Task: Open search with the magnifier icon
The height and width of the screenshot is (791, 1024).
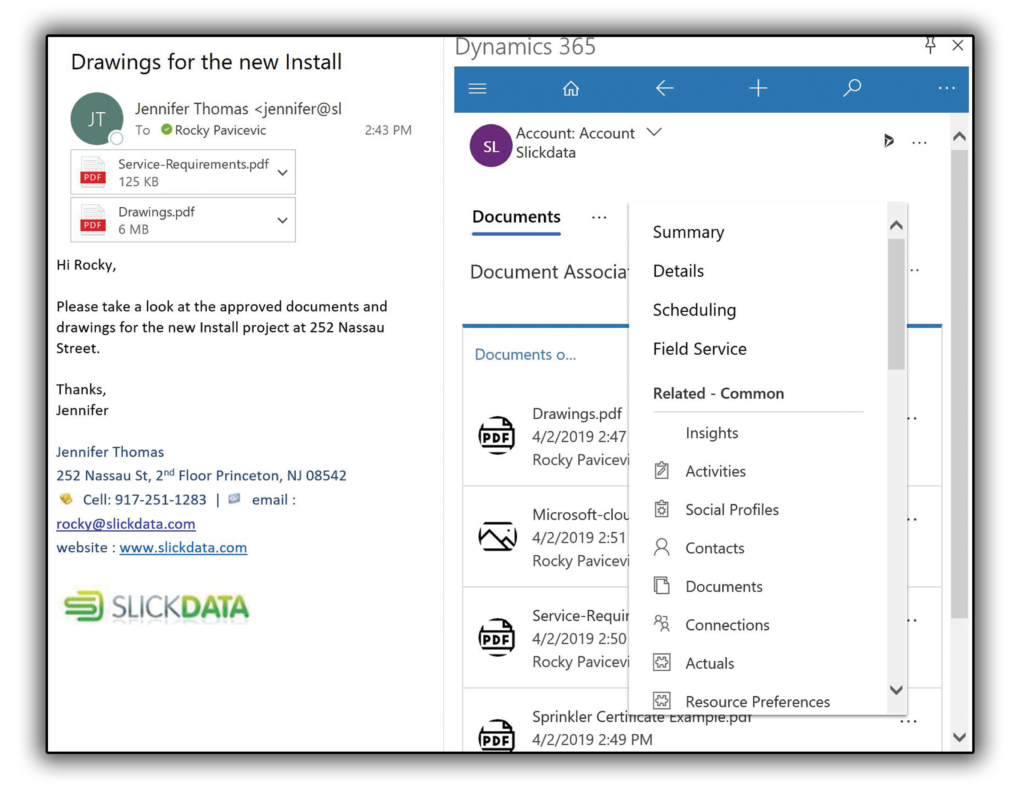Action: click(852, 88)
